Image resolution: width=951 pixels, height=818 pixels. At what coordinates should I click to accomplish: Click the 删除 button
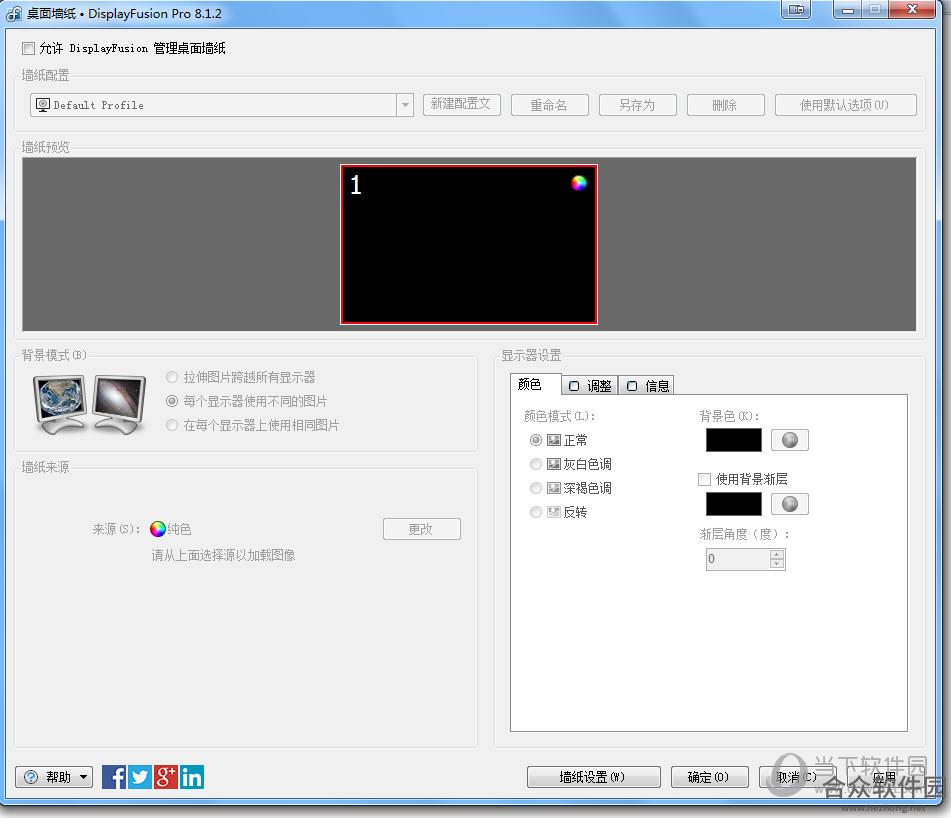pyautogui.click(x=725, y=105)
